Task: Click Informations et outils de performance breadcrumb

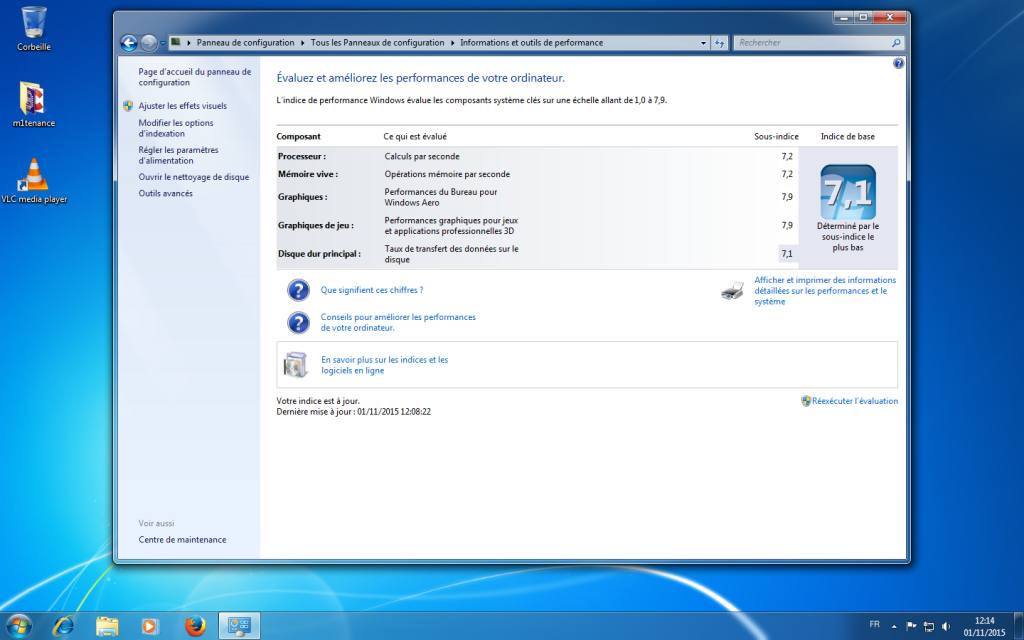Action: click(532, 43)
